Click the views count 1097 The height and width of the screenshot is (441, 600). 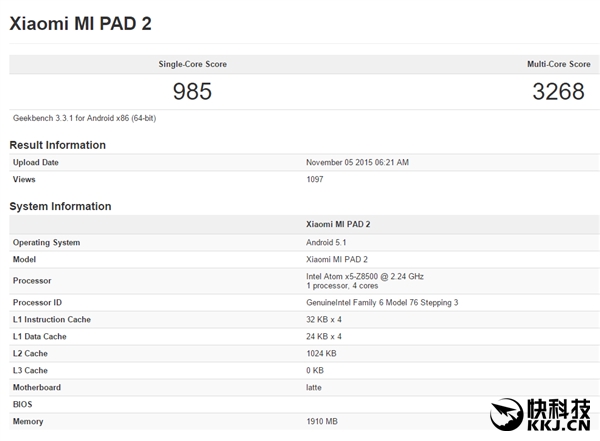pyautogui.click(x=315, y=179)
